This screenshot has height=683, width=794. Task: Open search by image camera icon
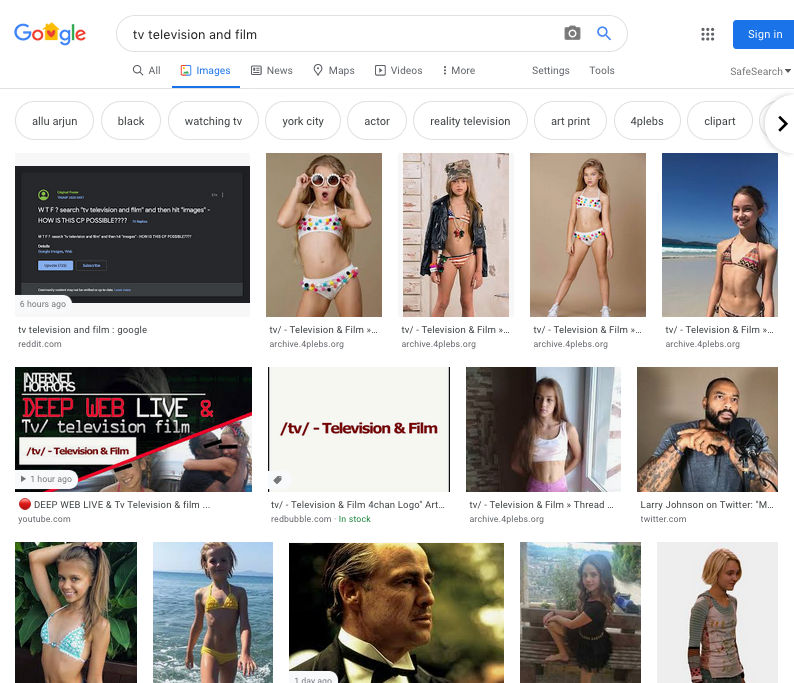(572, 34)
